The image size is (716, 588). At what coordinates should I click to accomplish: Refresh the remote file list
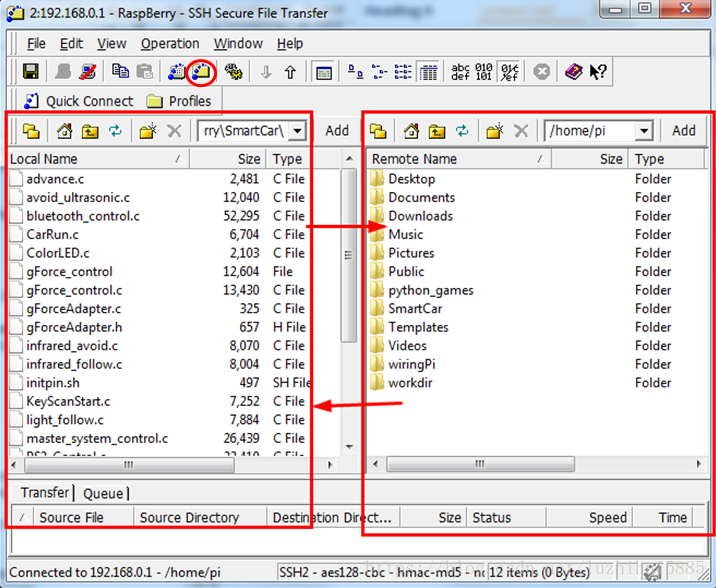(462, 131)
